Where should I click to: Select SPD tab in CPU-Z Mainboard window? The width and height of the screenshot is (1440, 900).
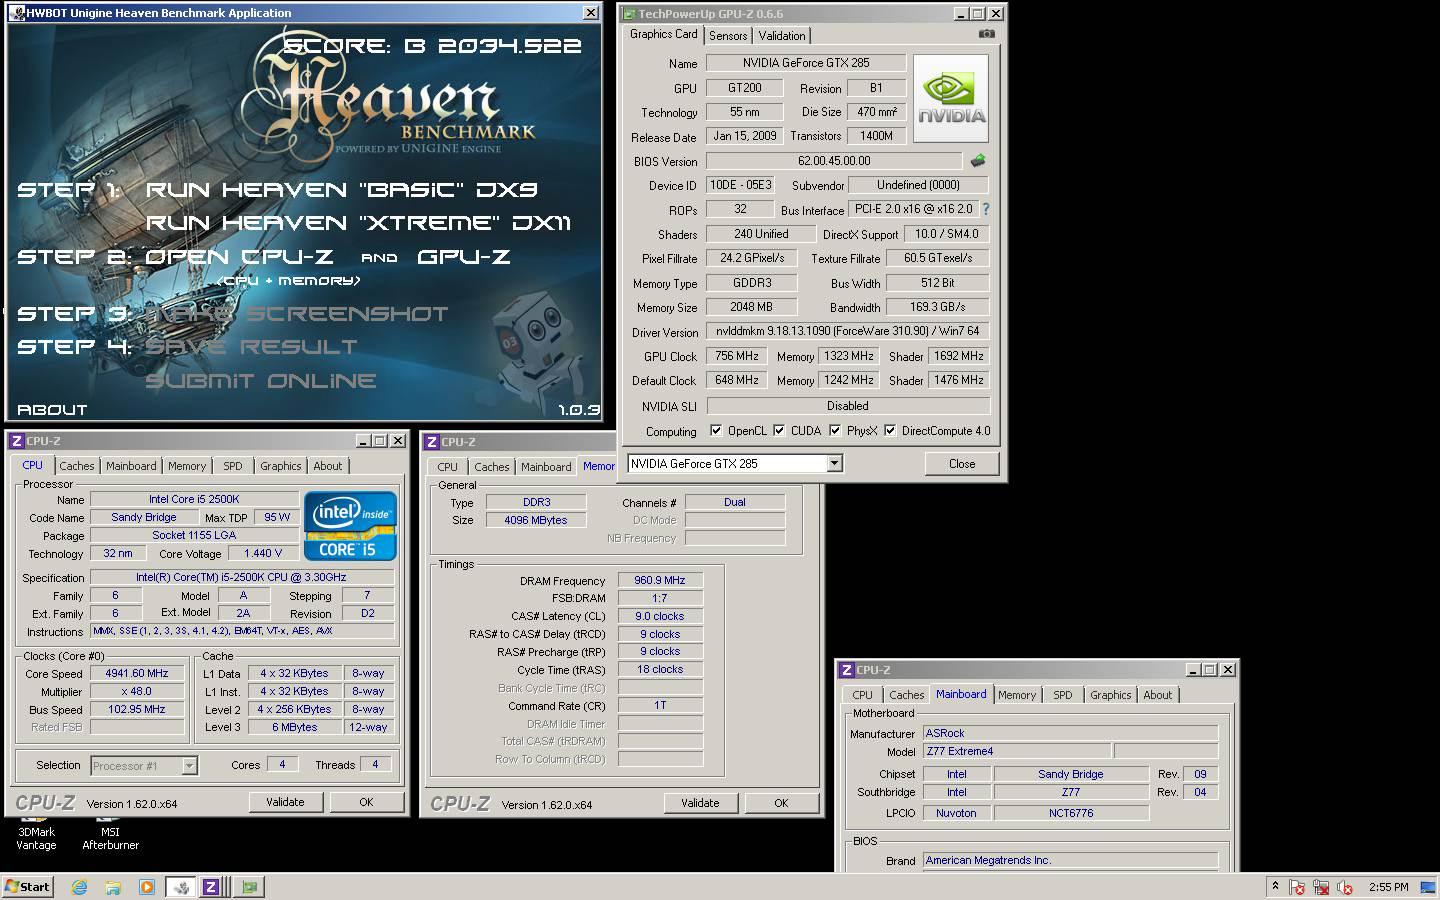(x=1063, y=695)
